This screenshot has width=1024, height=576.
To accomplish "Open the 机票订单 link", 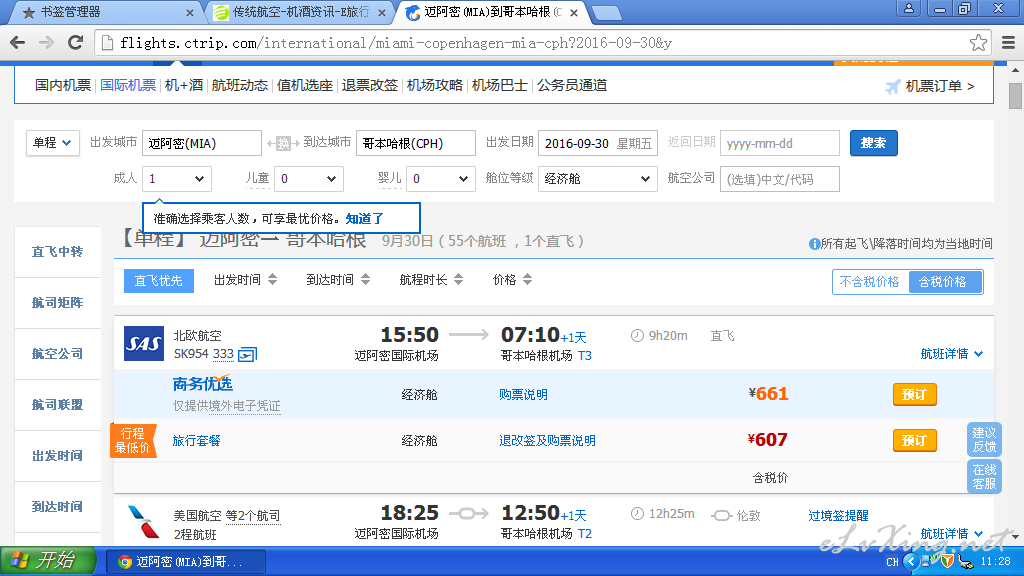I will pos(940,86).
